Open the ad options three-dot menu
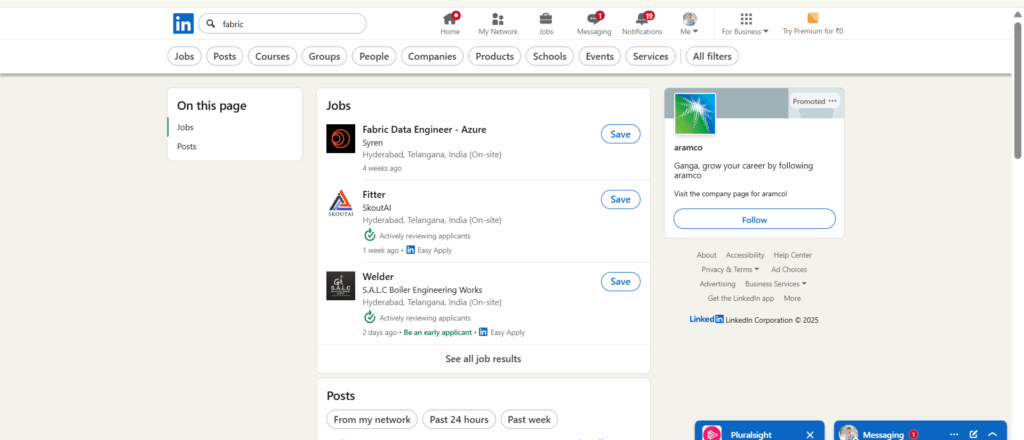1024x440 pixels. pyautogui.click(x=832, y=101)
